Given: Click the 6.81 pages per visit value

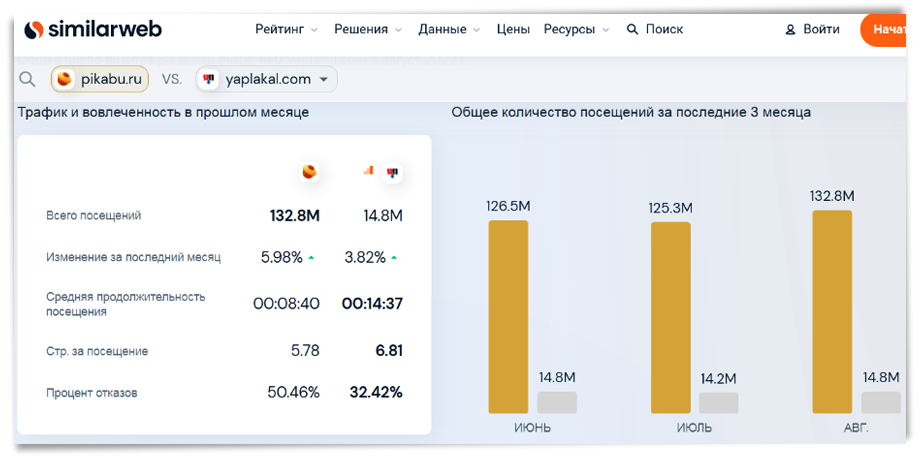Looking at the screenshot, I should (389, 351).
